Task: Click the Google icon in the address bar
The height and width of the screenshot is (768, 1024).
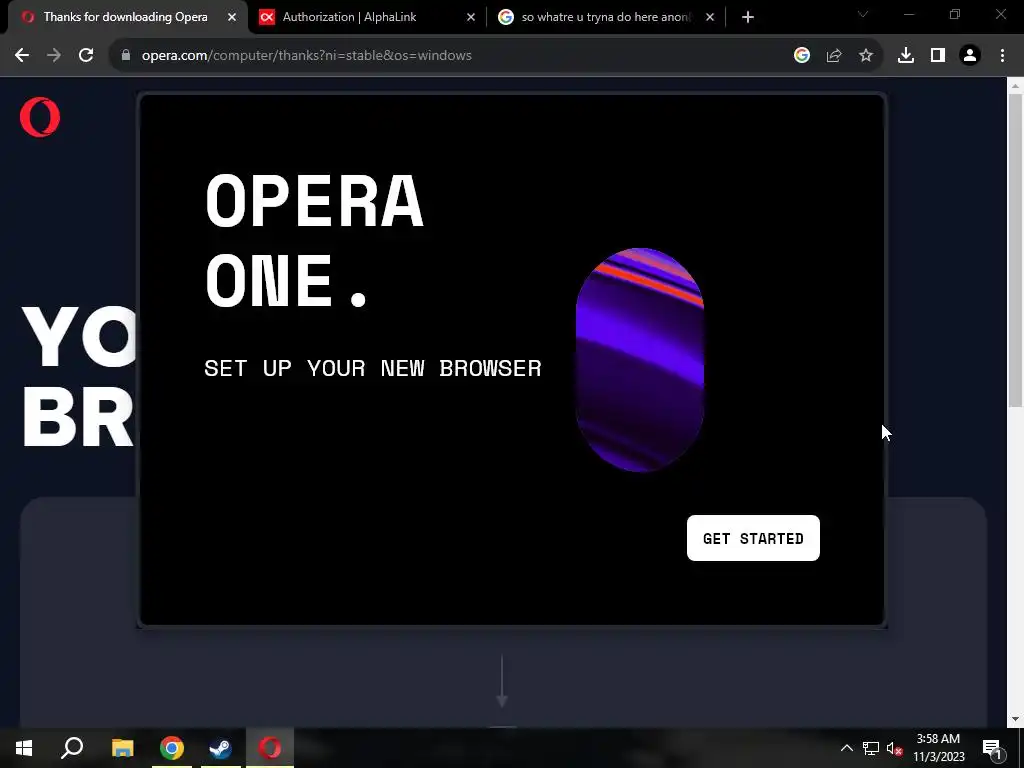Action: click(802, 56)
